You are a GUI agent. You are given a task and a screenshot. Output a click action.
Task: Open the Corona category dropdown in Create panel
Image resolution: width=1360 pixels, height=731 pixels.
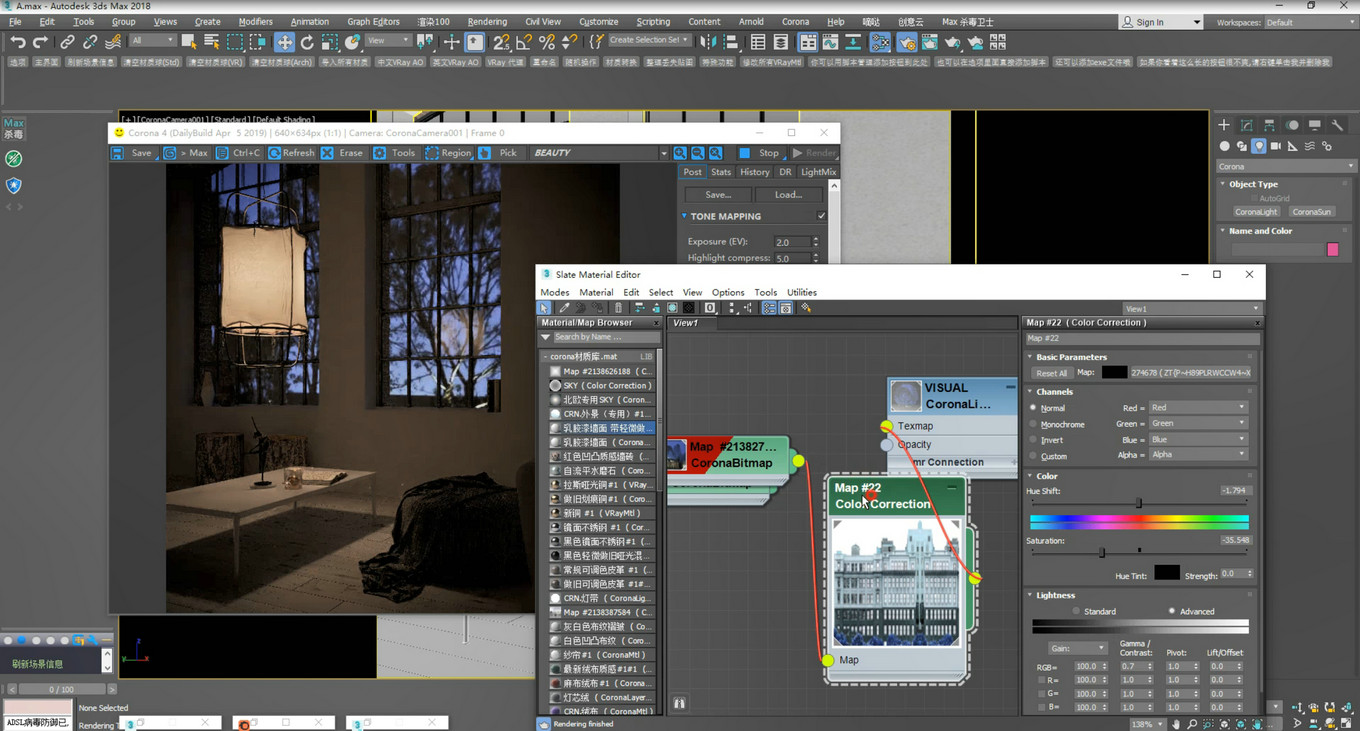[x=1285, y=166]
